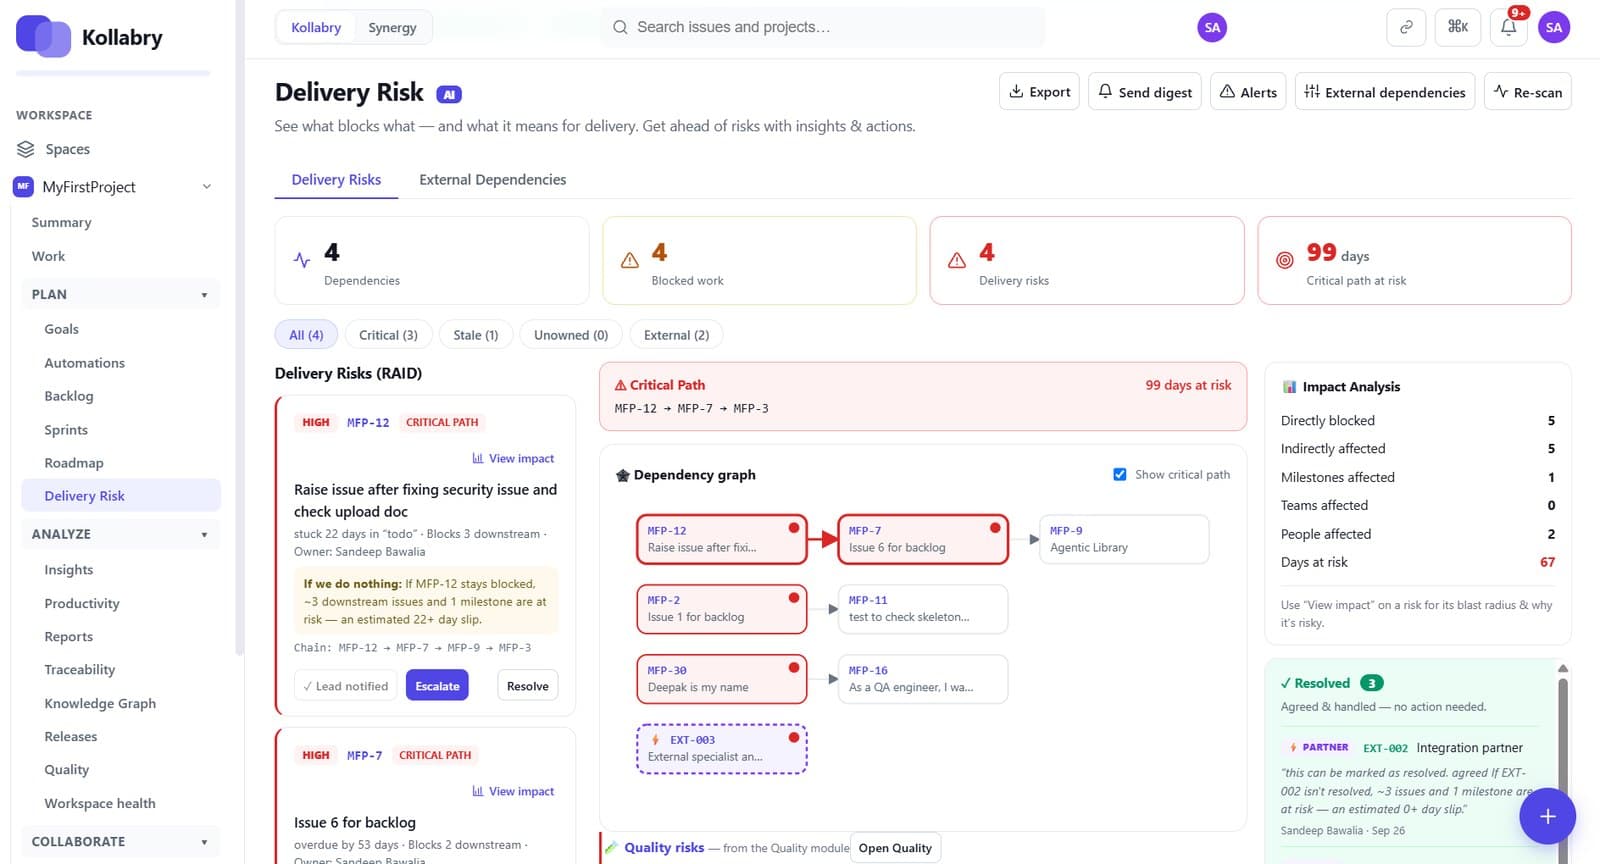This screenshot has width=1600, height=864.
Task: Click the Dependencies pulse icon
Action: pos(302,260)
